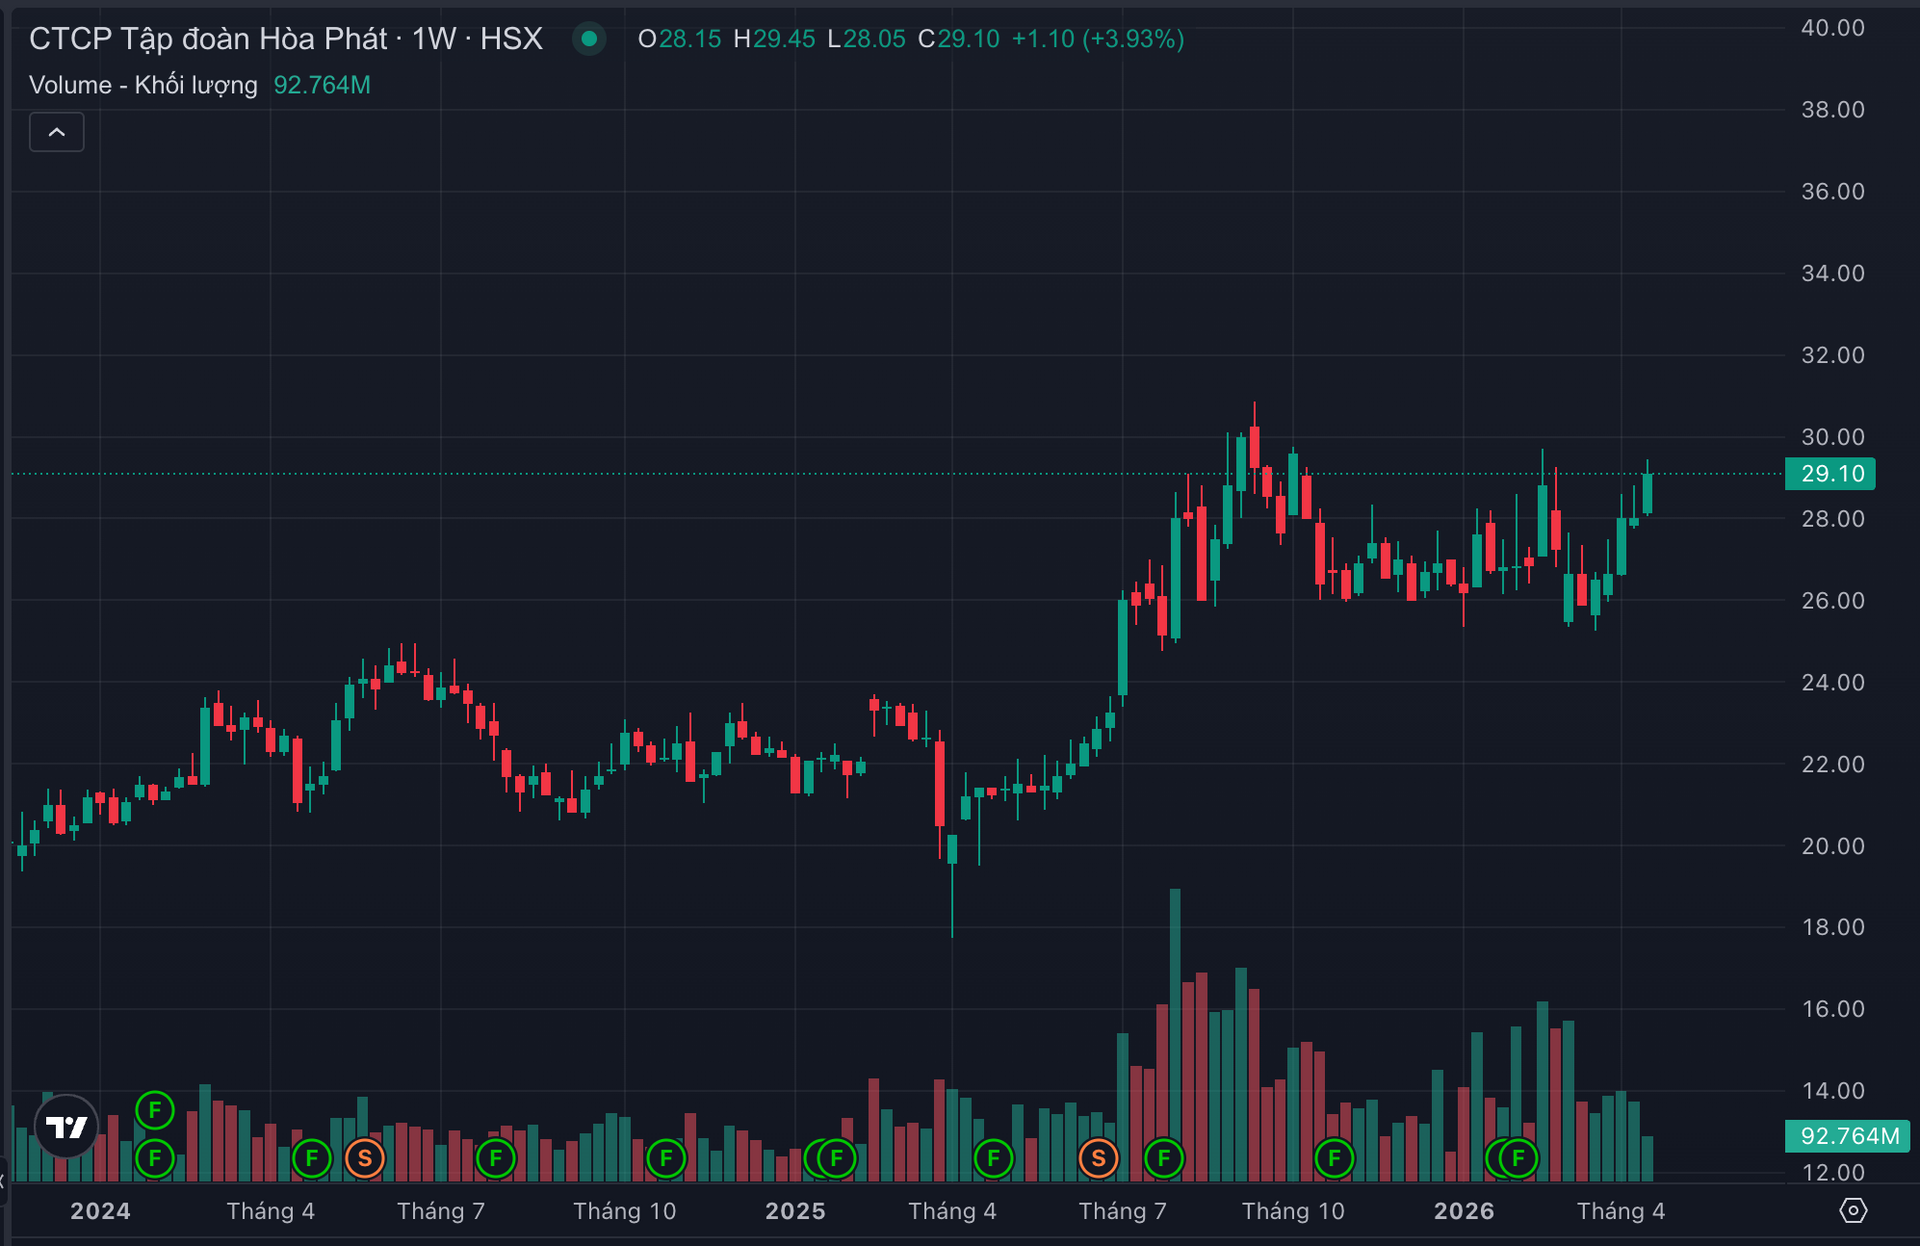The height and width of the screenshot is (1246, 1920).
Task: Click the 'F' event marker near the 2025 label
Action: 832,1158
